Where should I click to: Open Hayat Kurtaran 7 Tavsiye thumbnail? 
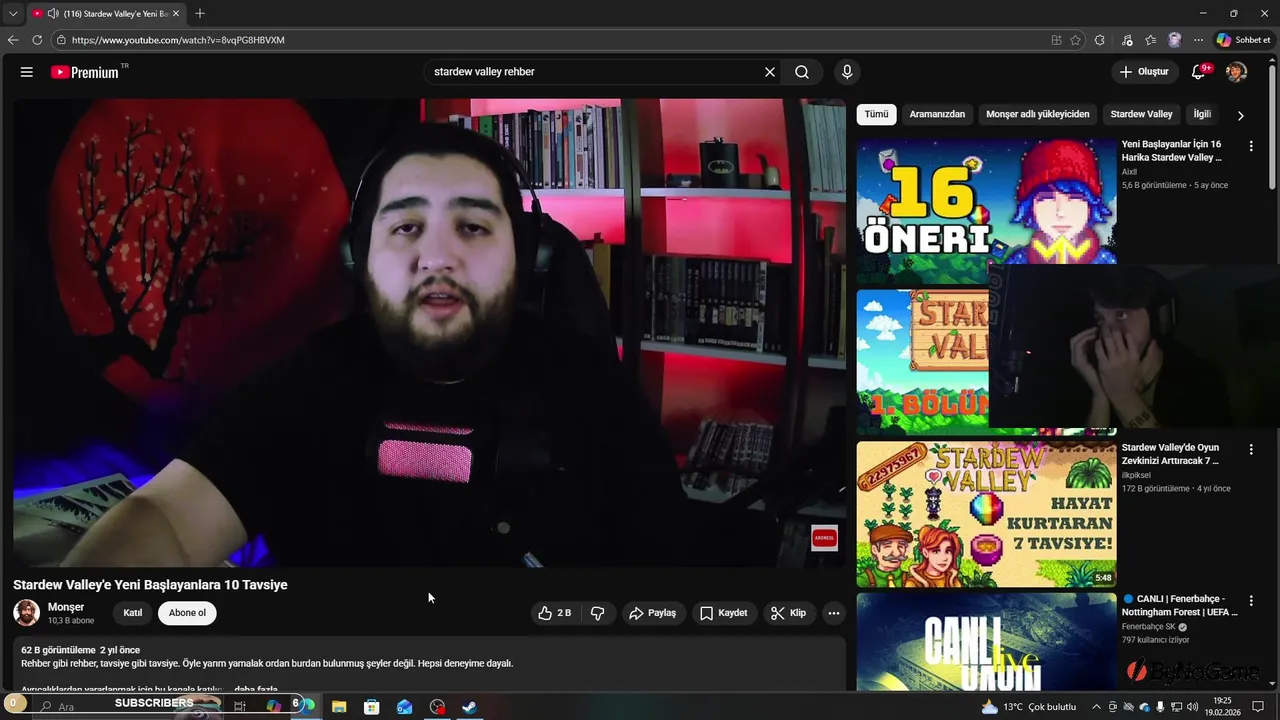click(x=986, y=514)
